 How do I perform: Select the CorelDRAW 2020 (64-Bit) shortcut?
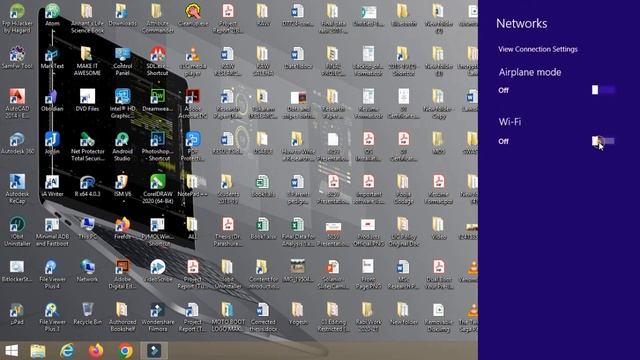tap(158, 189)
